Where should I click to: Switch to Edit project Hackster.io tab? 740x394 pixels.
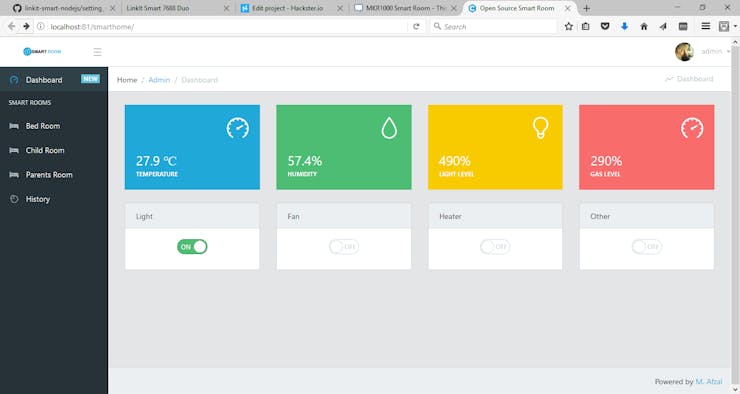[x=292, y=8]
